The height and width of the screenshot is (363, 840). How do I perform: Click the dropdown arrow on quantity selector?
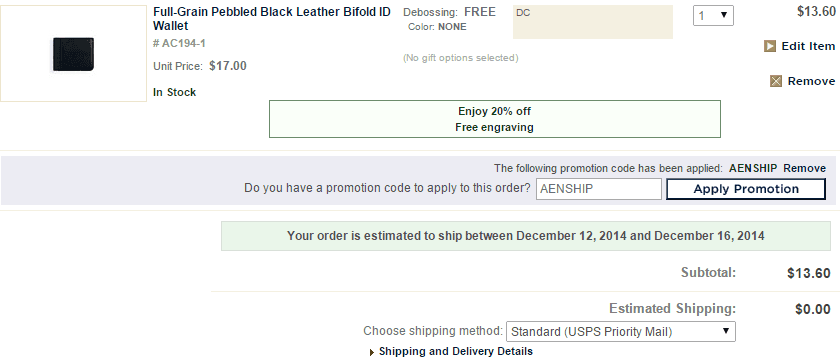coord(724,16)
